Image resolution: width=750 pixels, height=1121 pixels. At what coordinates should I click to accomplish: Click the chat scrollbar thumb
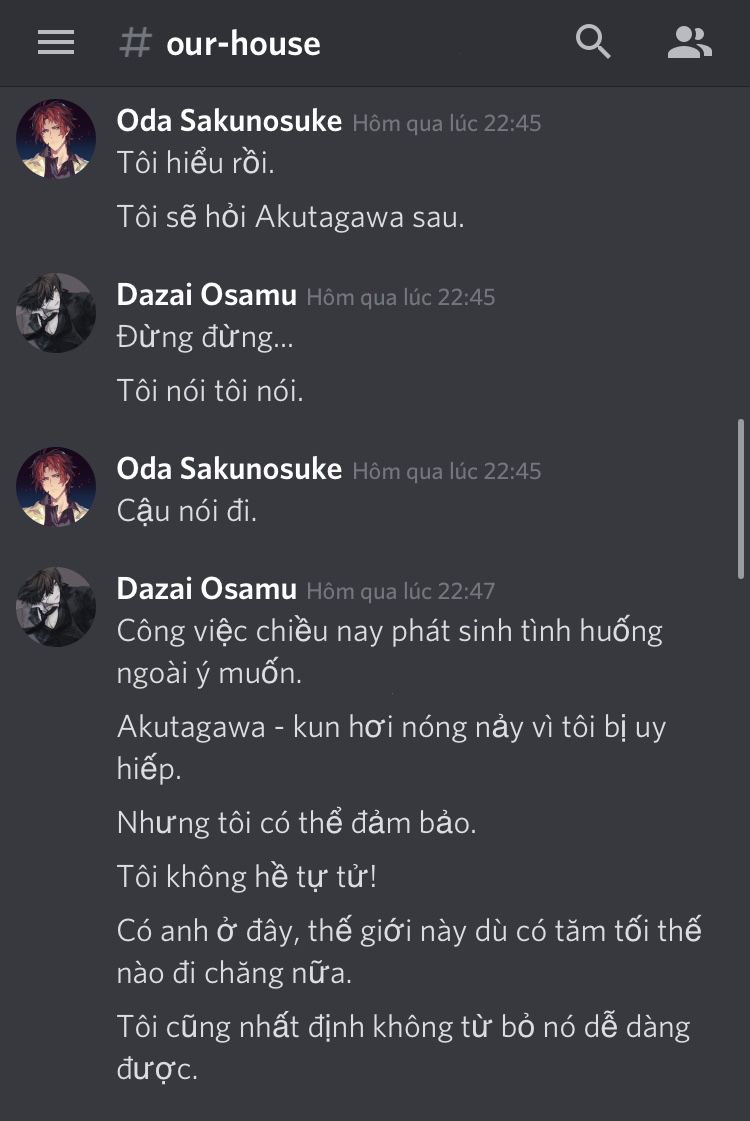point(740,498)
